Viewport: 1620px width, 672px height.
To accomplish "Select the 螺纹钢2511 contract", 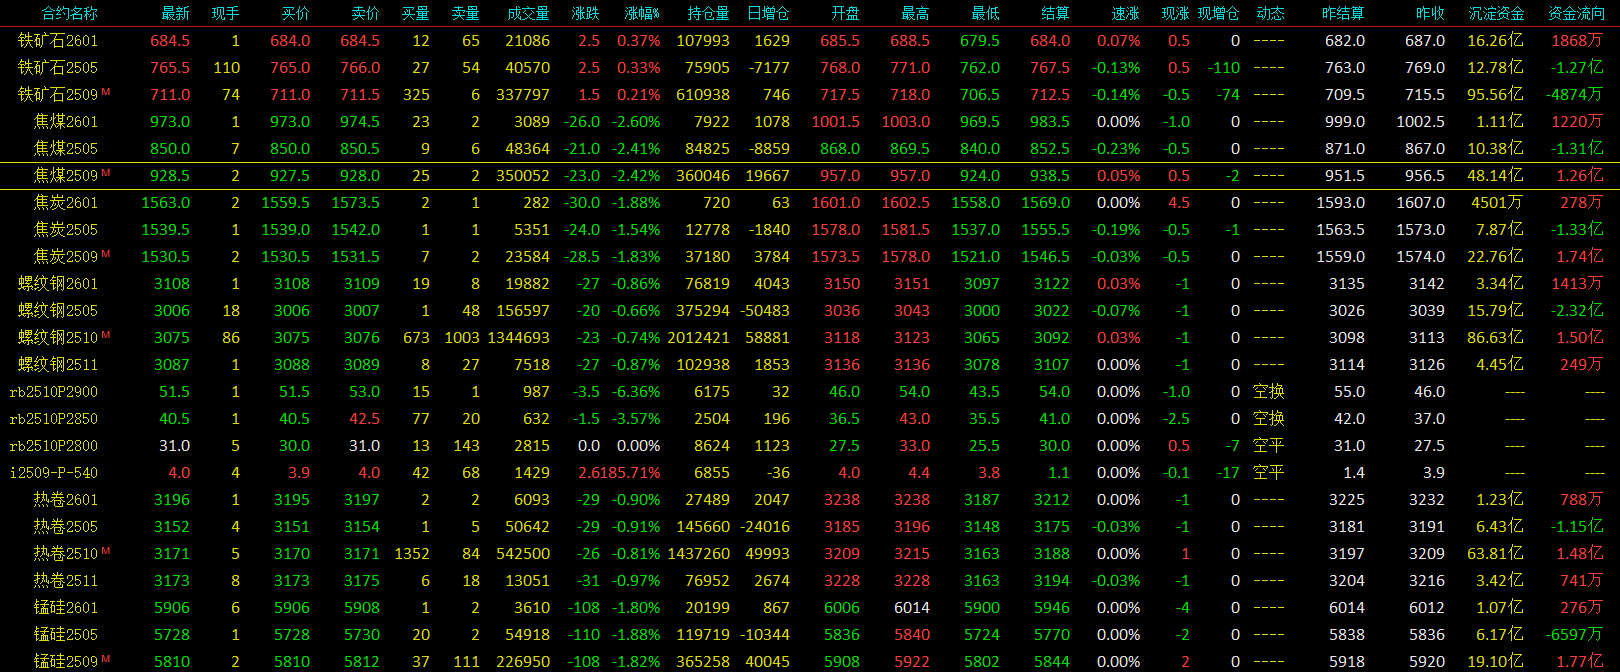I will point(58,365).
